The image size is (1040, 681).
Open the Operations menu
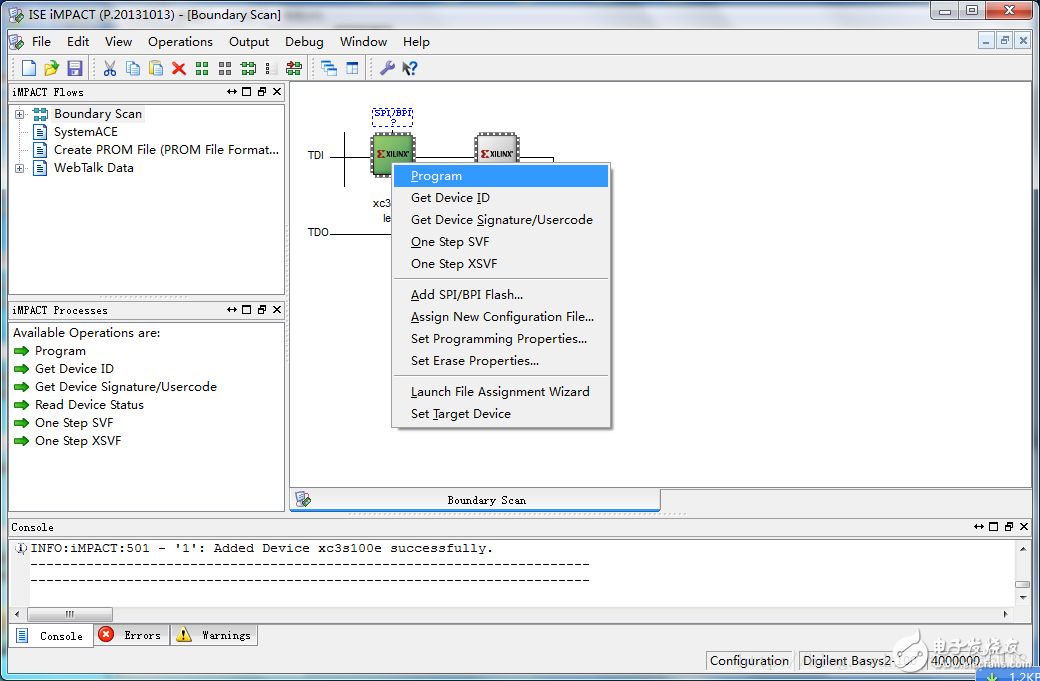tap(180, 42)
